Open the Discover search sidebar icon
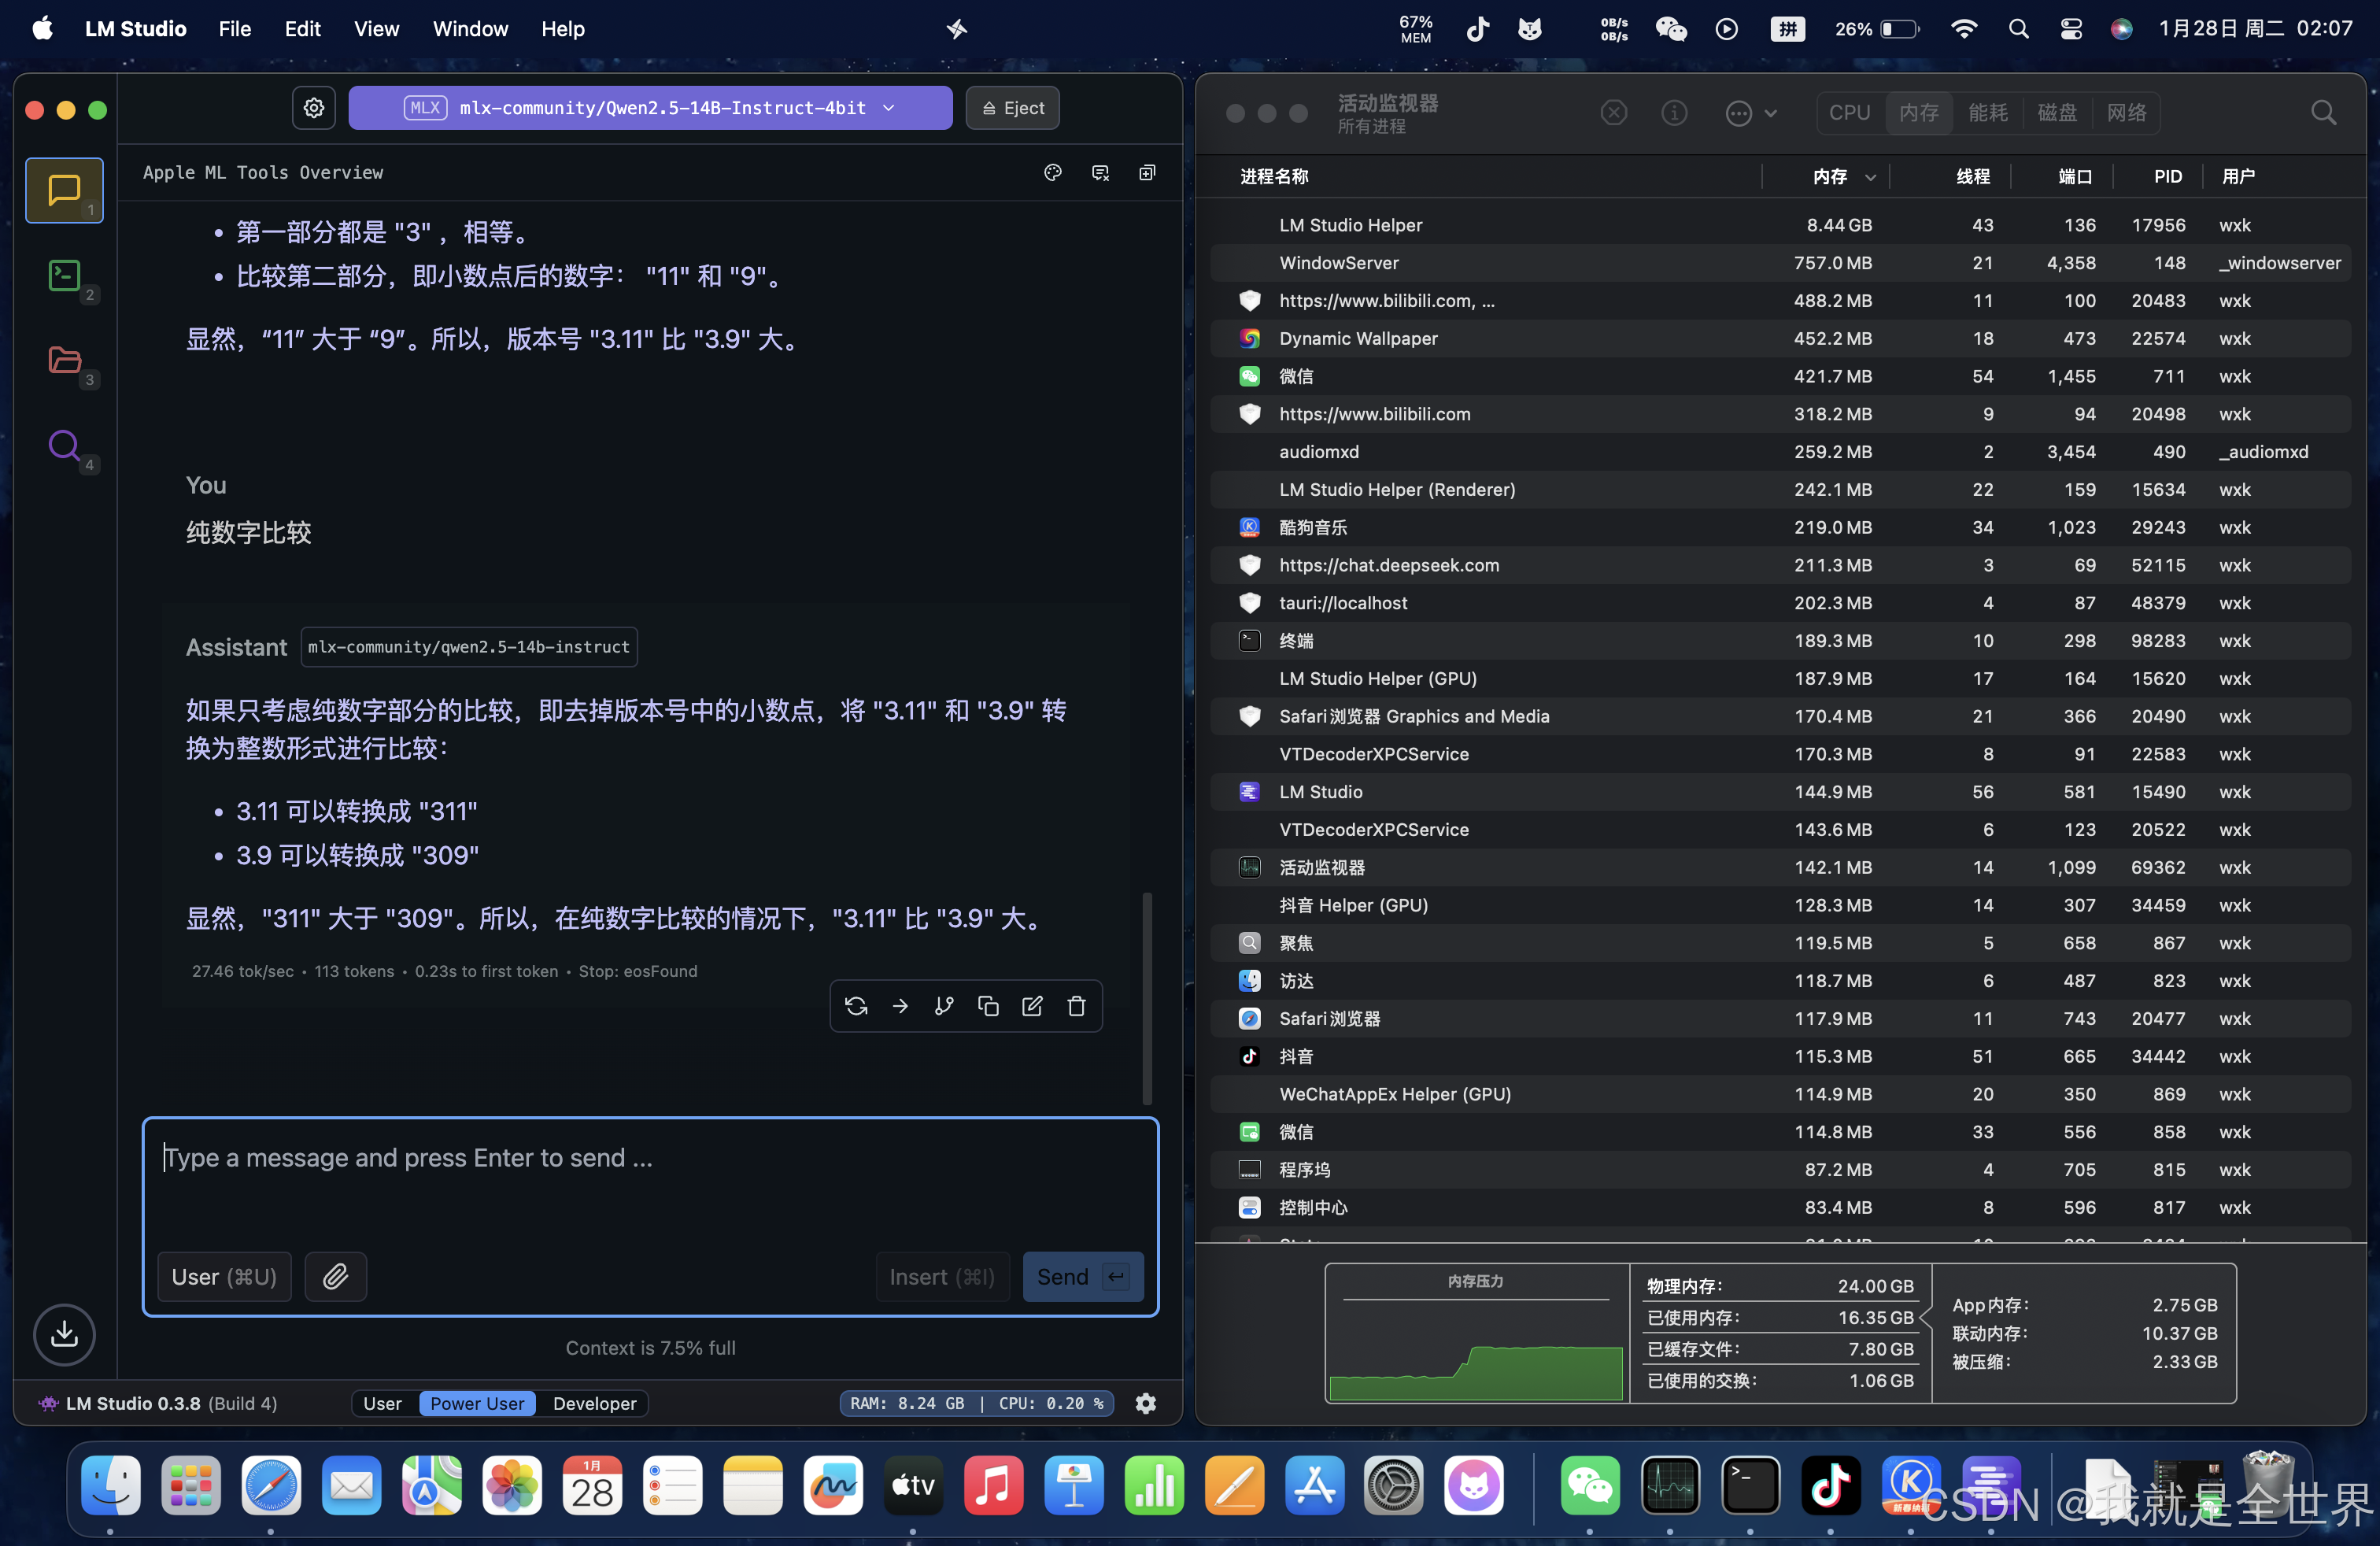The image size is (2380, 1546). click(x=64, y=445)
